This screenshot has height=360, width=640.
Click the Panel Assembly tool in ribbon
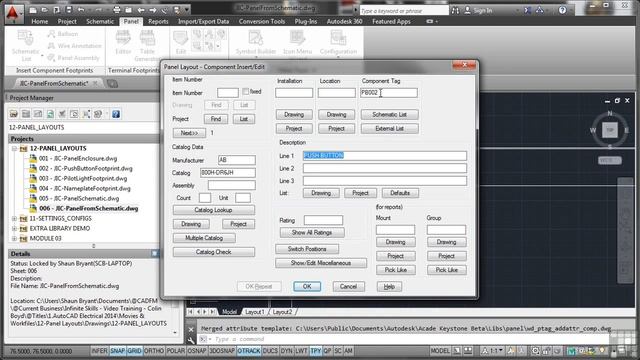pos(73,58)
